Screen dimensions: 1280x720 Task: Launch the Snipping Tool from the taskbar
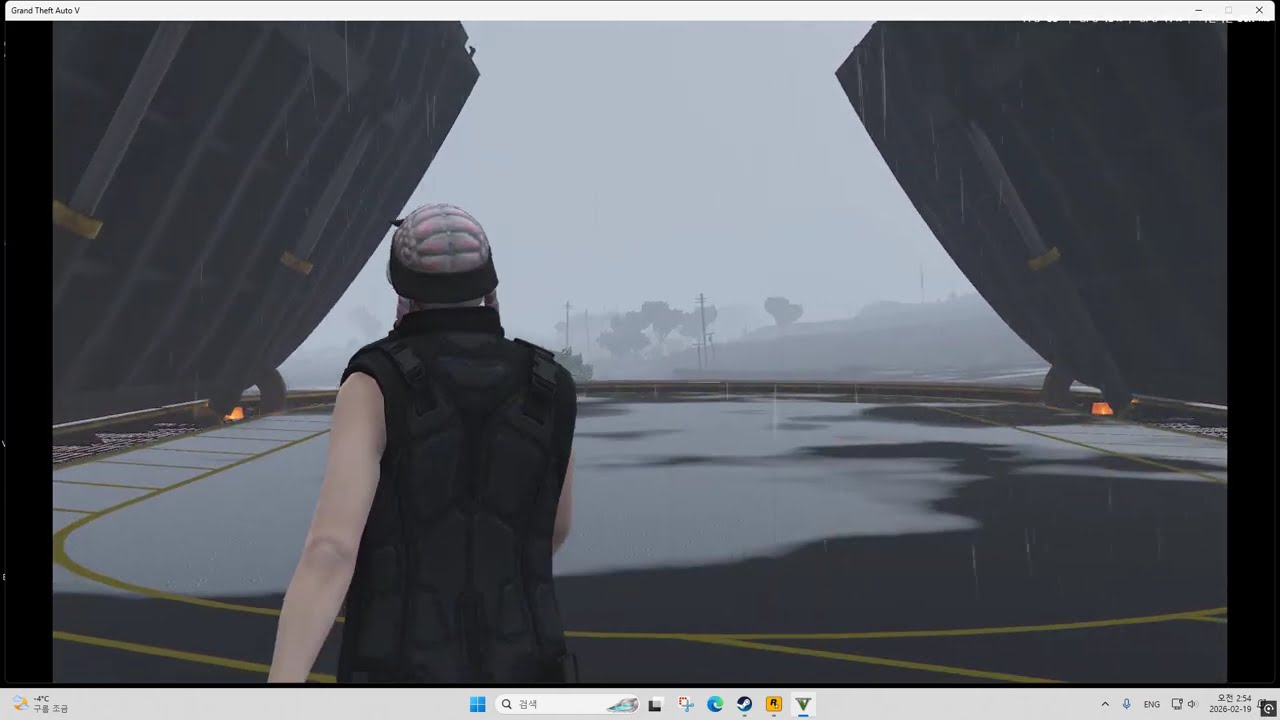pos(685,704)
